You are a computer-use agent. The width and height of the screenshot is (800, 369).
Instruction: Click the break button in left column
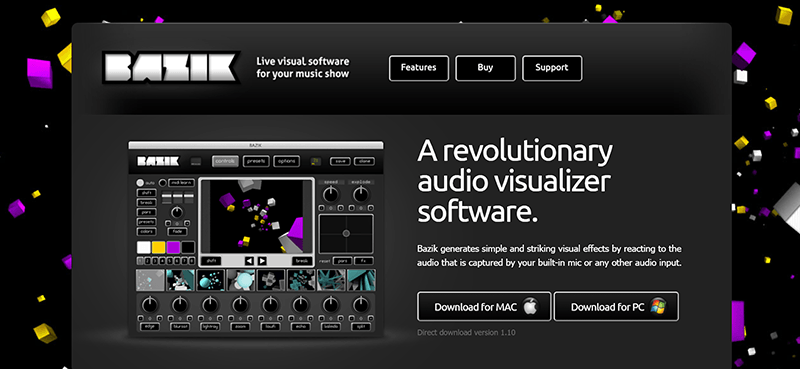(146, 203)
